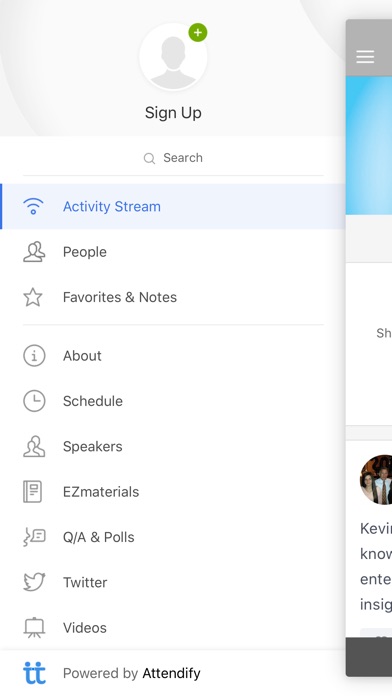The width and height of the screenshot is (392, 696).
Task: Follow the Powered by Attendify link
Action: point(131,673)
